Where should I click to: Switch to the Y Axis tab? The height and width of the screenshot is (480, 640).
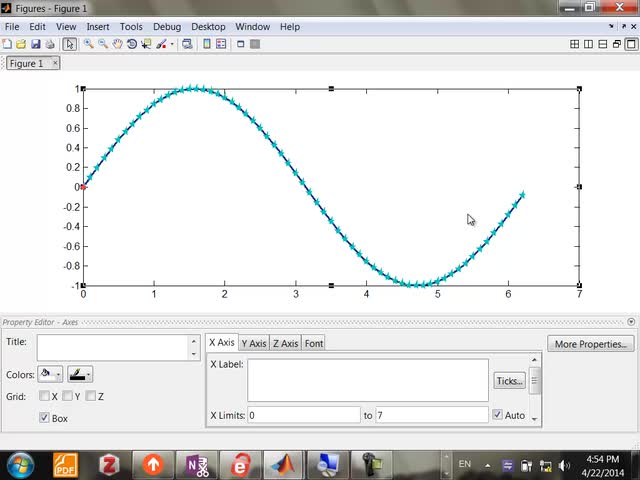pyautogui.click(x=254, y=343)
